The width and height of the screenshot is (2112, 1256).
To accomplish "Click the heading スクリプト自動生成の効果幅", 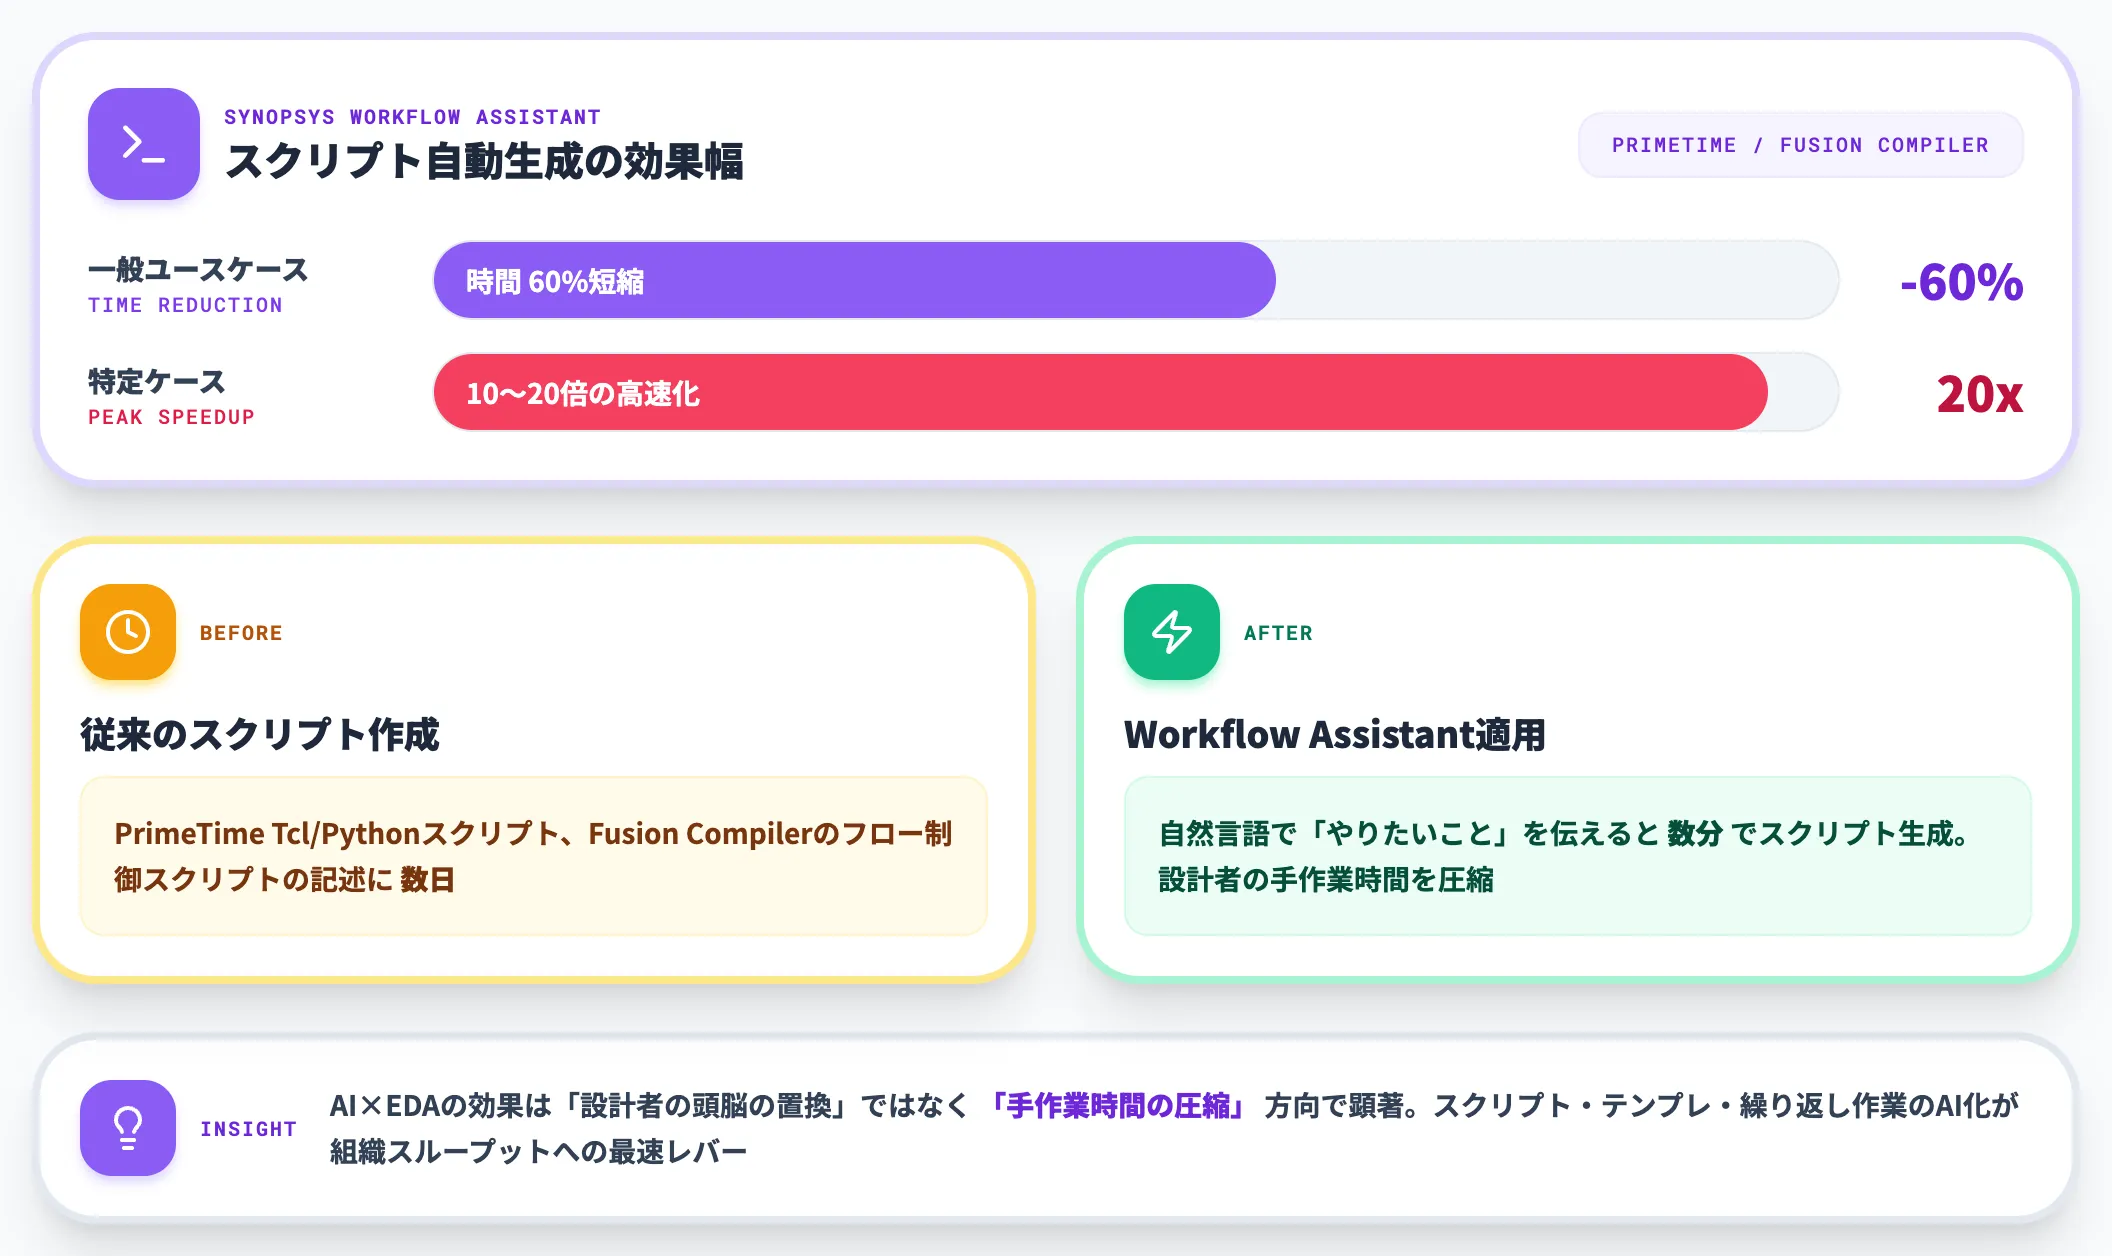I will tap(484, 162).
